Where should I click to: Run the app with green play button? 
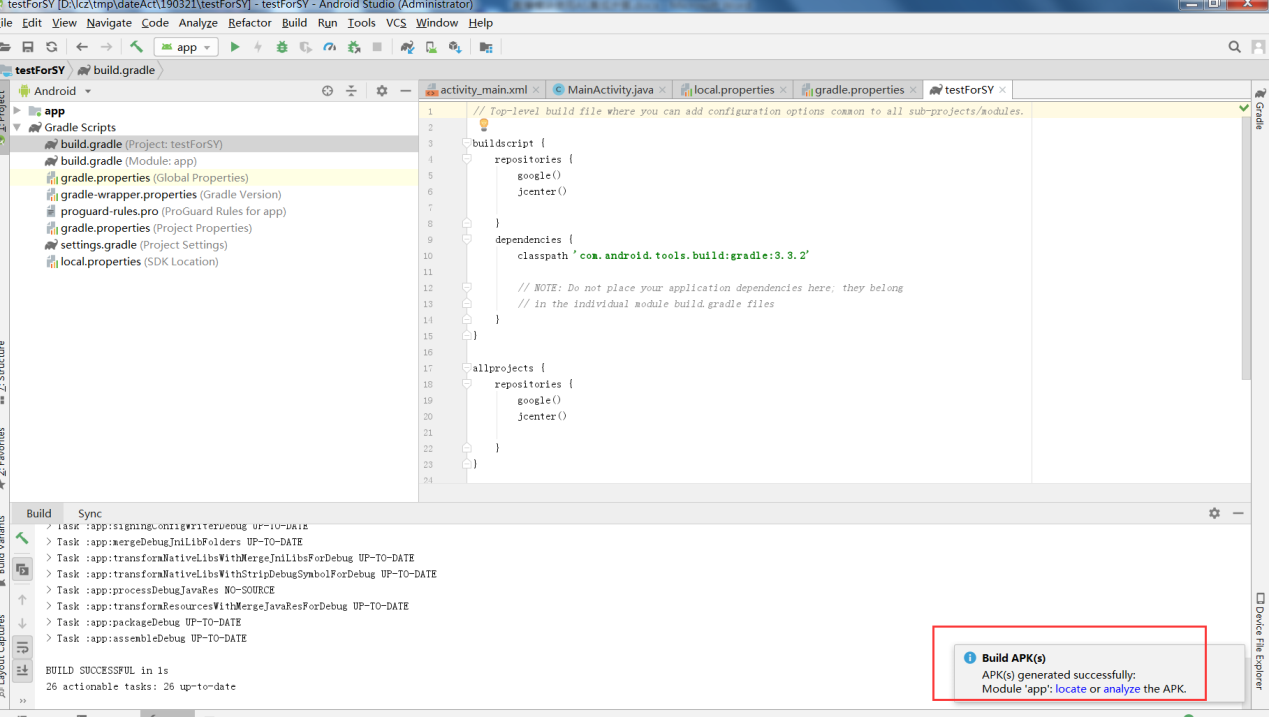pyautogui.click(x=235, y=47)
